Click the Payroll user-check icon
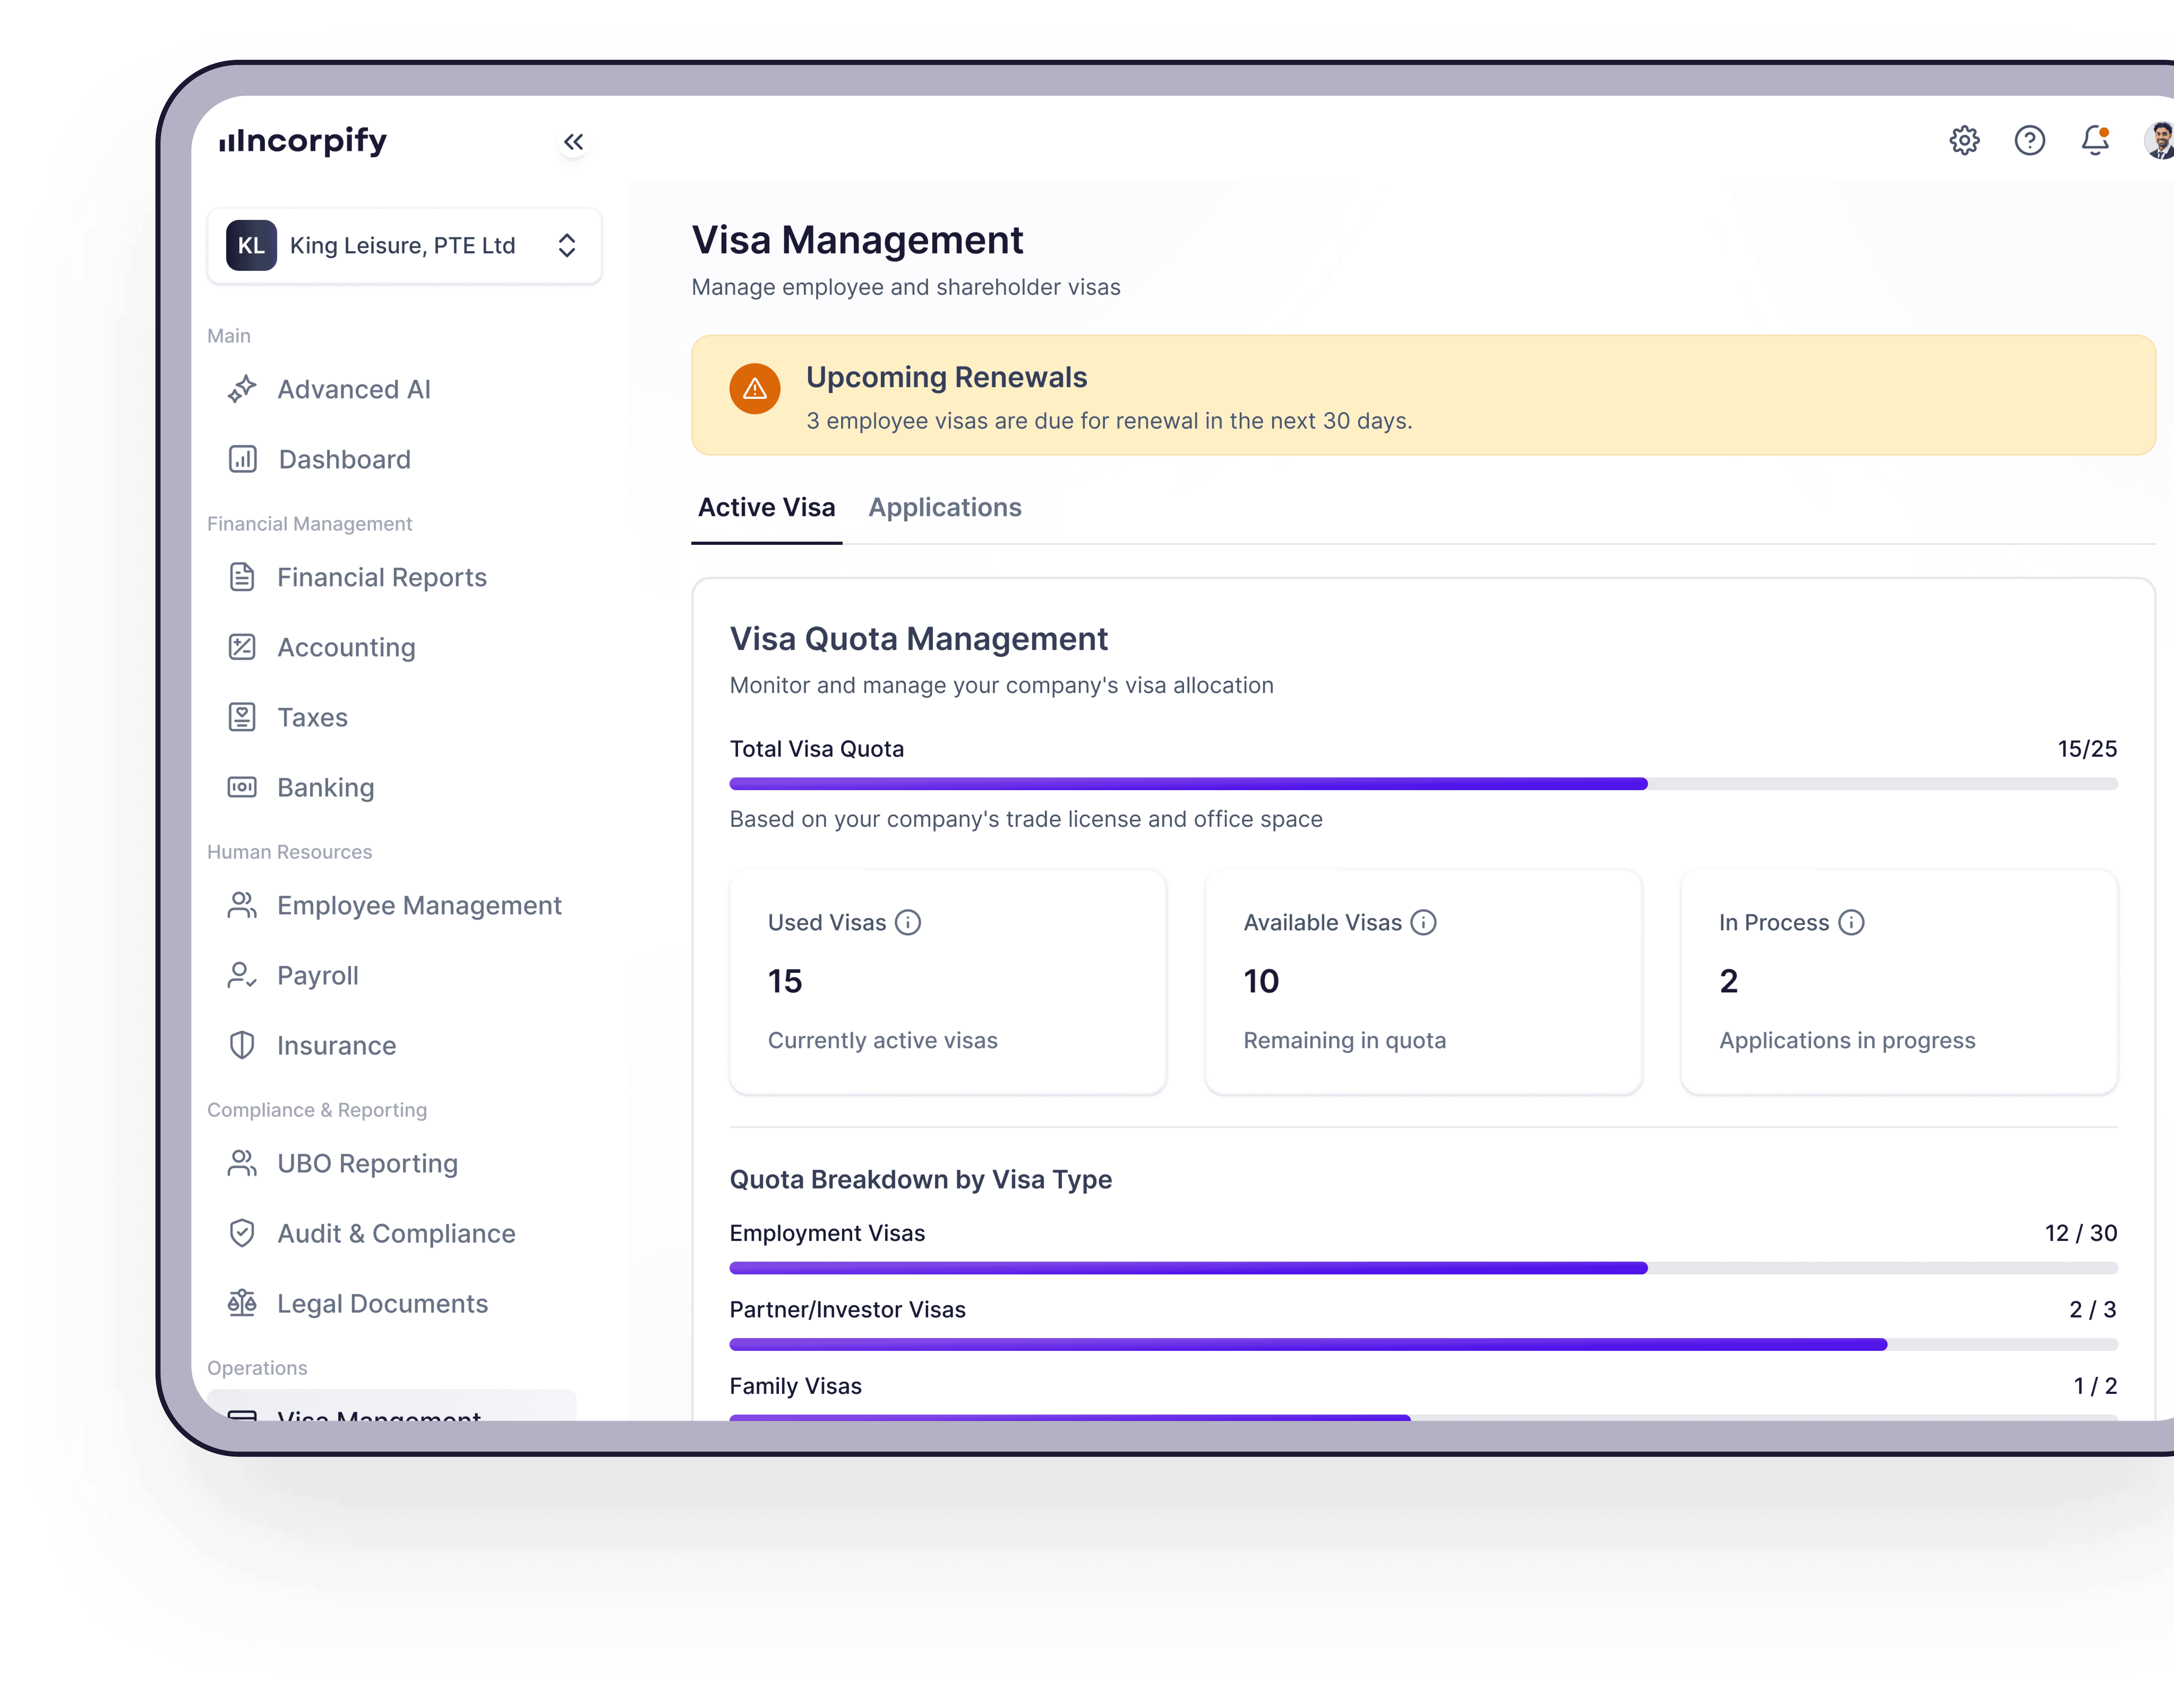This screenshot has width=2174, height=1708. point(242,975)
